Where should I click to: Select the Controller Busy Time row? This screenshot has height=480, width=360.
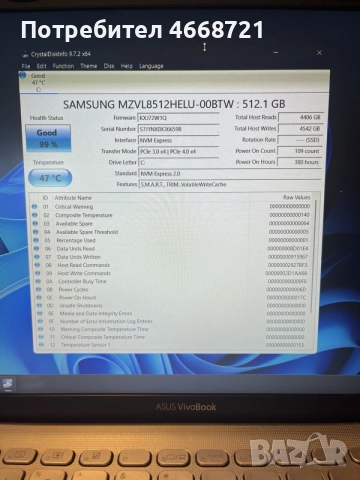173,281
